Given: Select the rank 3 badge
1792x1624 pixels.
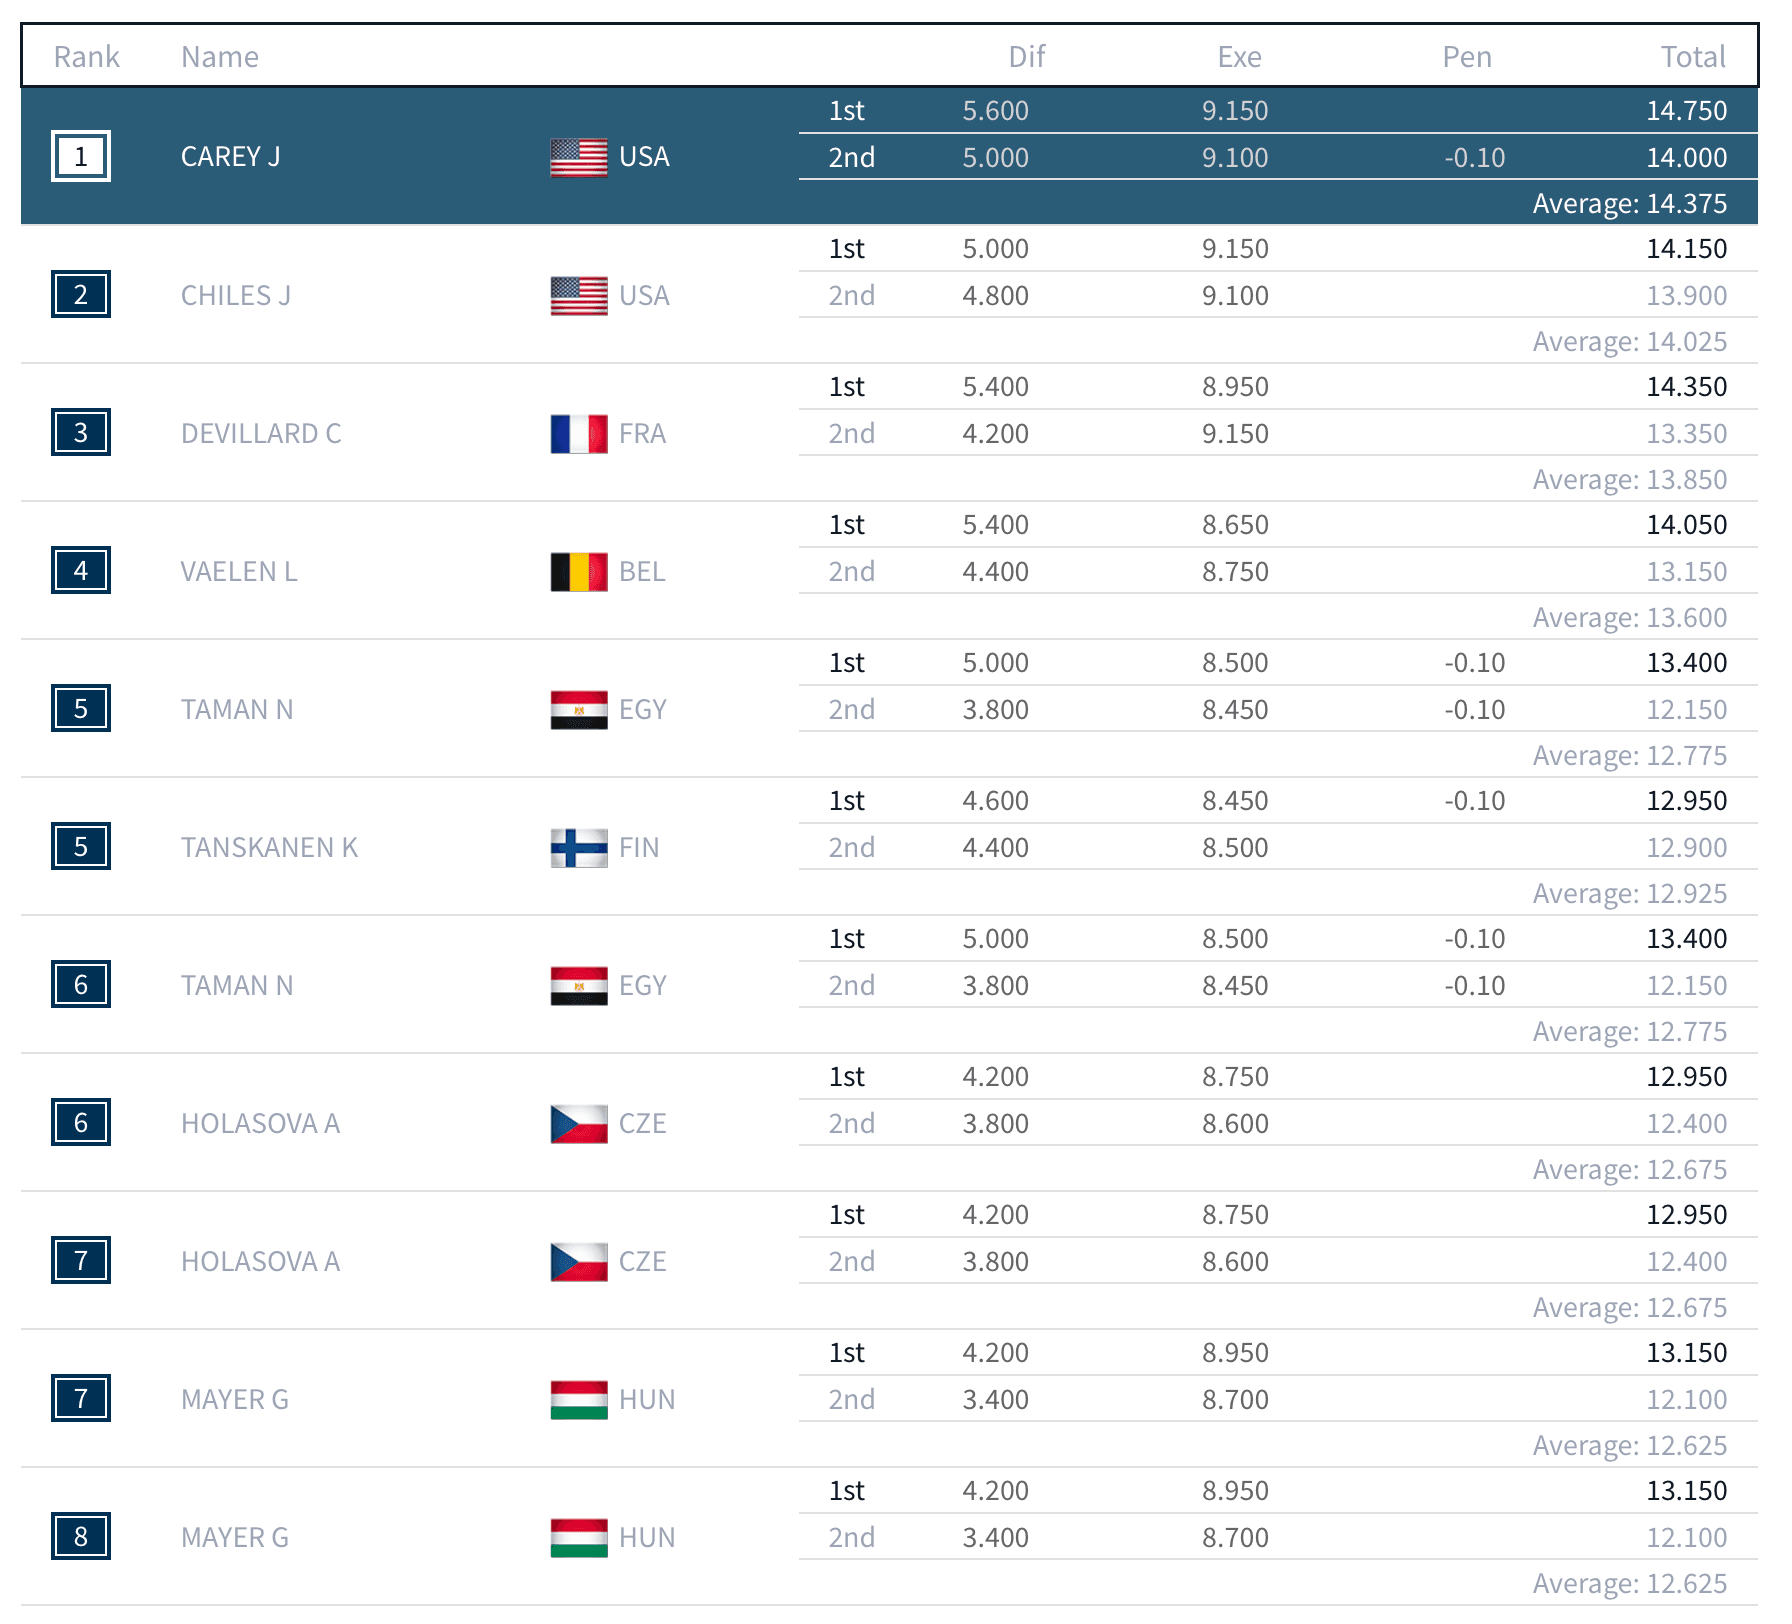Looking at the screenshot, I should point(81,433).
